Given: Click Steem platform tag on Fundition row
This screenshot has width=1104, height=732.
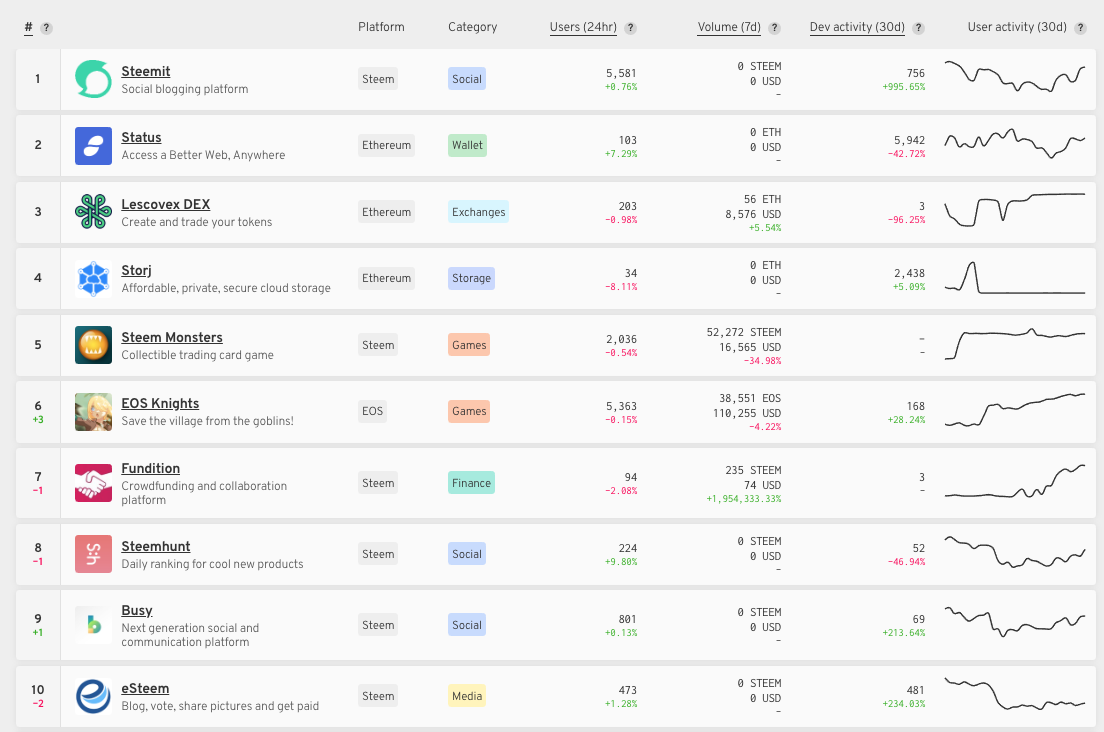Looking at the screenshot, I should [x=378, y=483].
